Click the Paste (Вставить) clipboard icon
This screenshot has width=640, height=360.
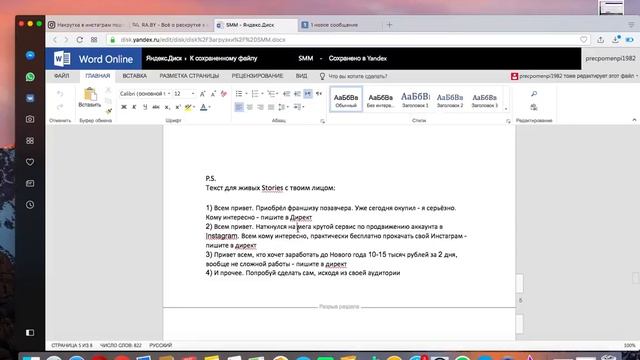coord(90,94)
